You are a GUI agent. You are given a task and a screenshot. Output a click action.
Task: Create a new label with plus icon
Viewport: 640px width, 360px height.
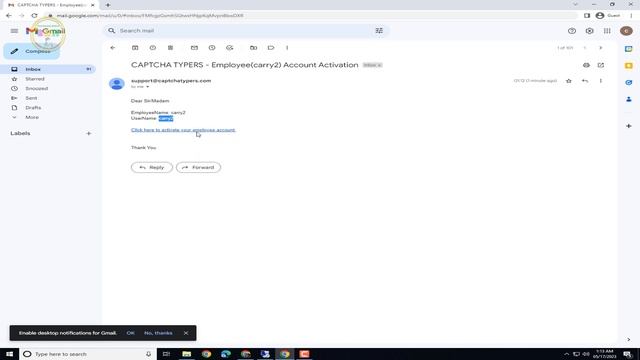click(89, 133)
